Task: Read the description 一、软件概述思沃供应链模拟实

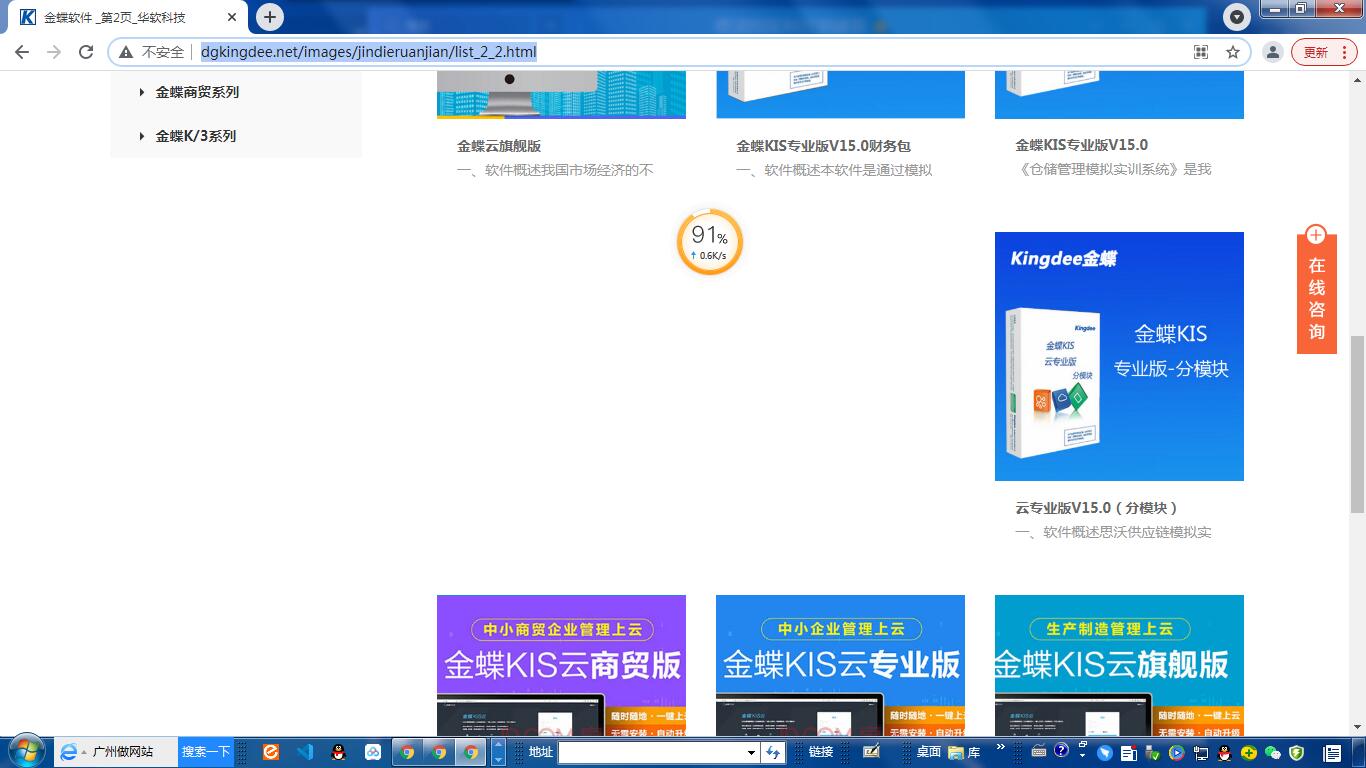Action: pos(1113,532)
